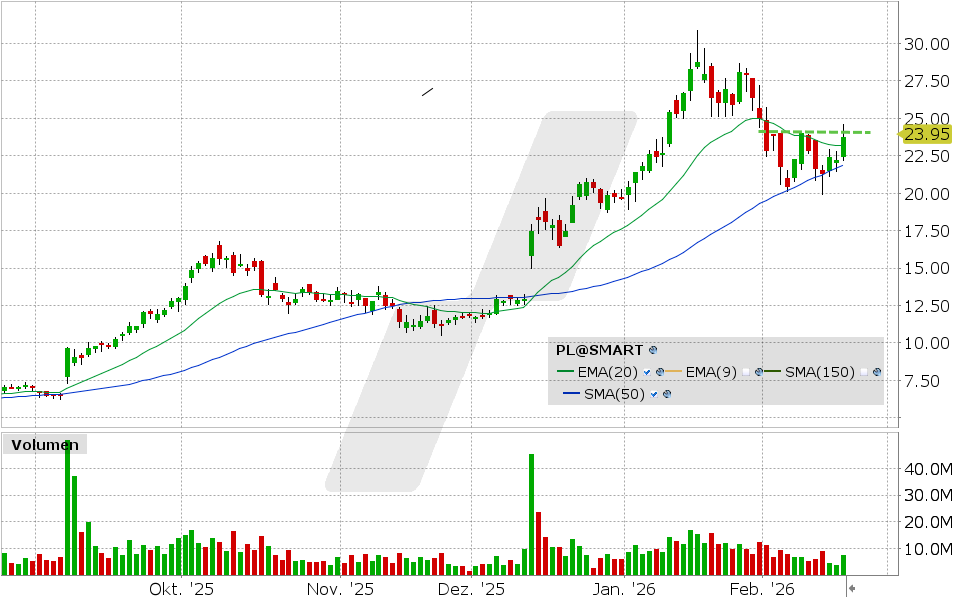The width and height of the screenshot is (960, 600).
Task: Click the orange EMA(9) line sample
Action: tap(674, 371)
